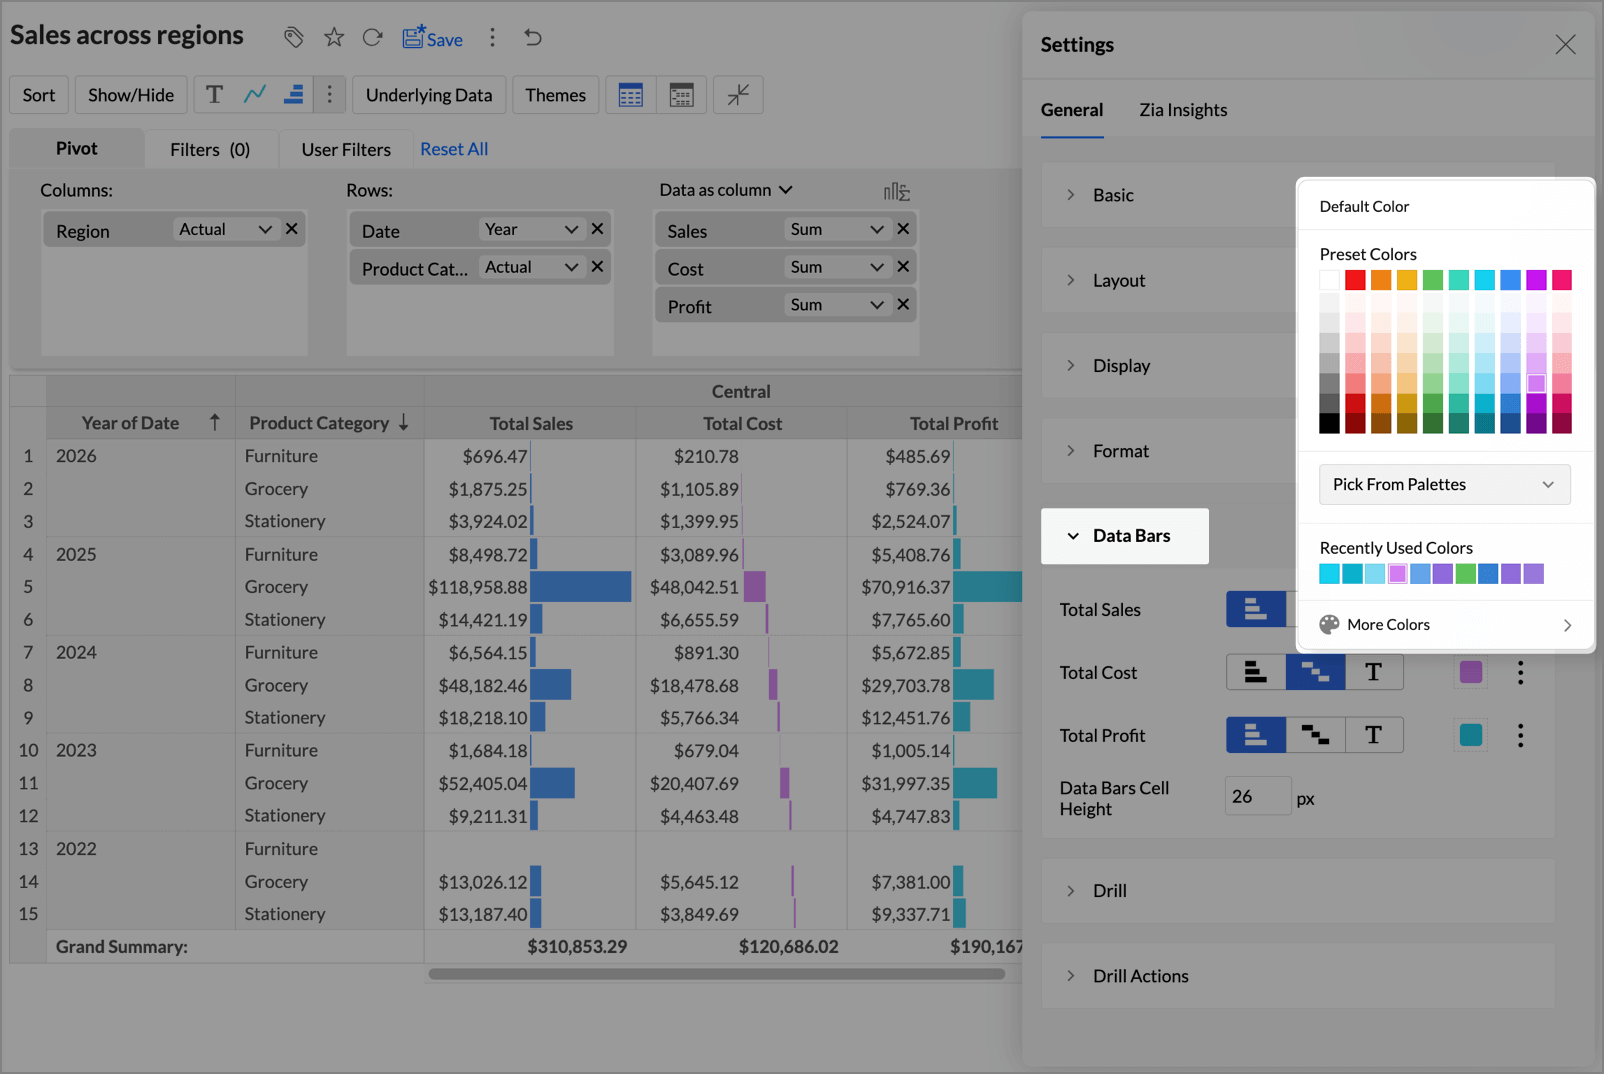Open the User Filters tab
Viewport: 1604px width, 1074px height.
click(346, 150)
